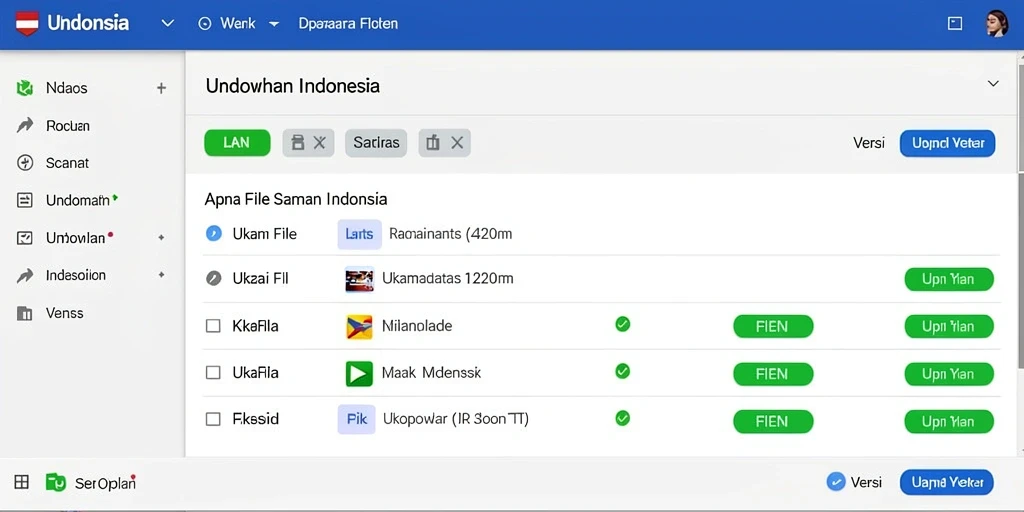Click the Undomatn list icon
Screen dimensions: 1024x512
(x=24, y=200)
